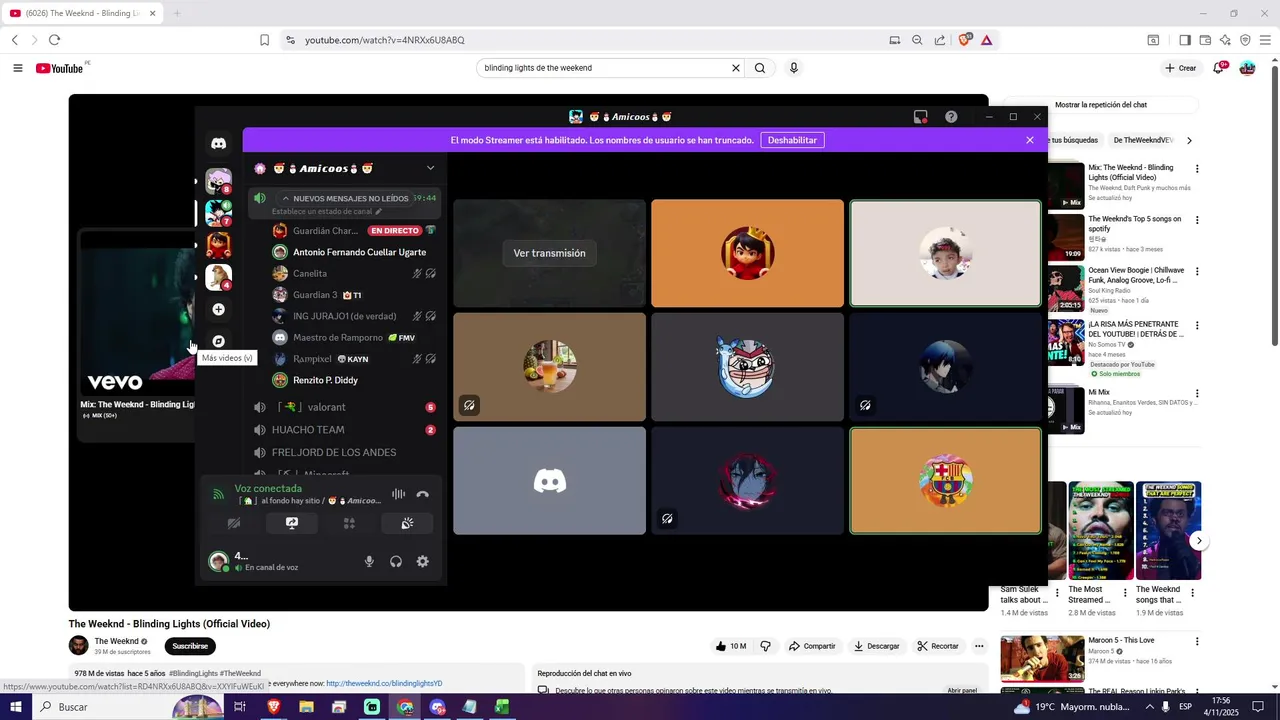This screenshot has width=1280, height=720.
Task: Open Discord help question mark icon
Action: pyautogui.click(x=951, y=117)
